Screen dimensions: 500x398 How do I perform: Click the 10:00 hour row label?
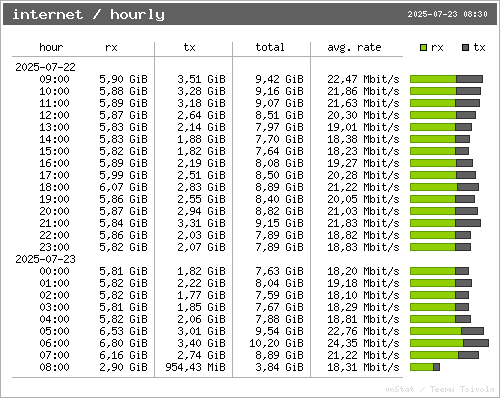pos(54,91)
